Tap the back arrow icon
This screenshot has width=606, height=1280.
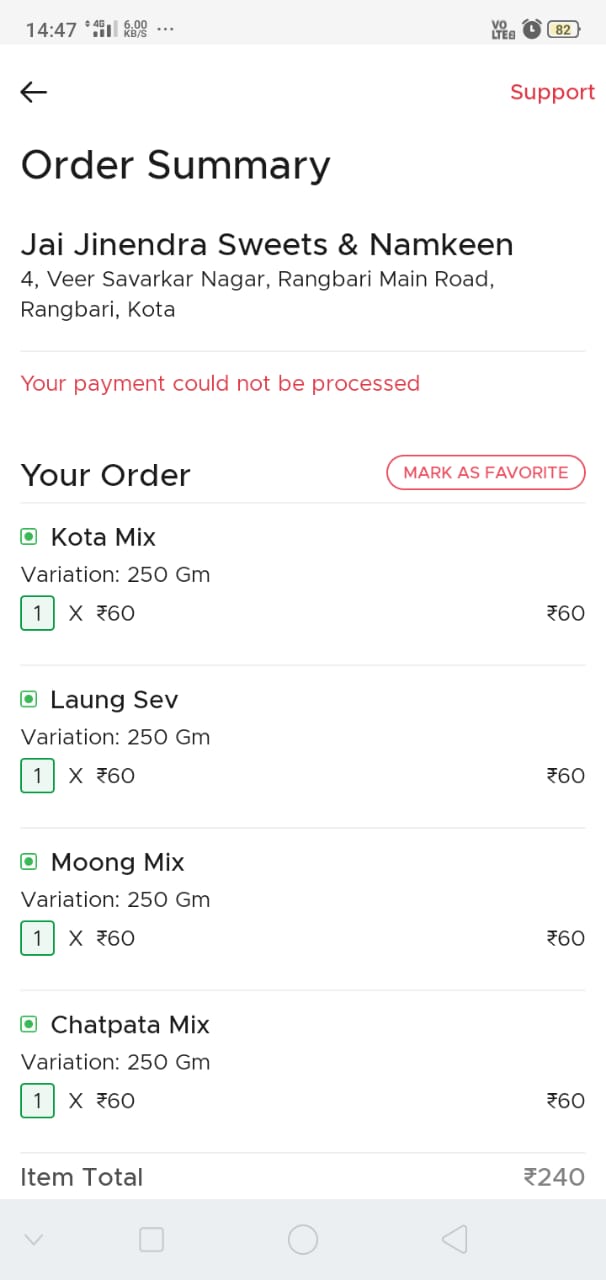(34, 92)
